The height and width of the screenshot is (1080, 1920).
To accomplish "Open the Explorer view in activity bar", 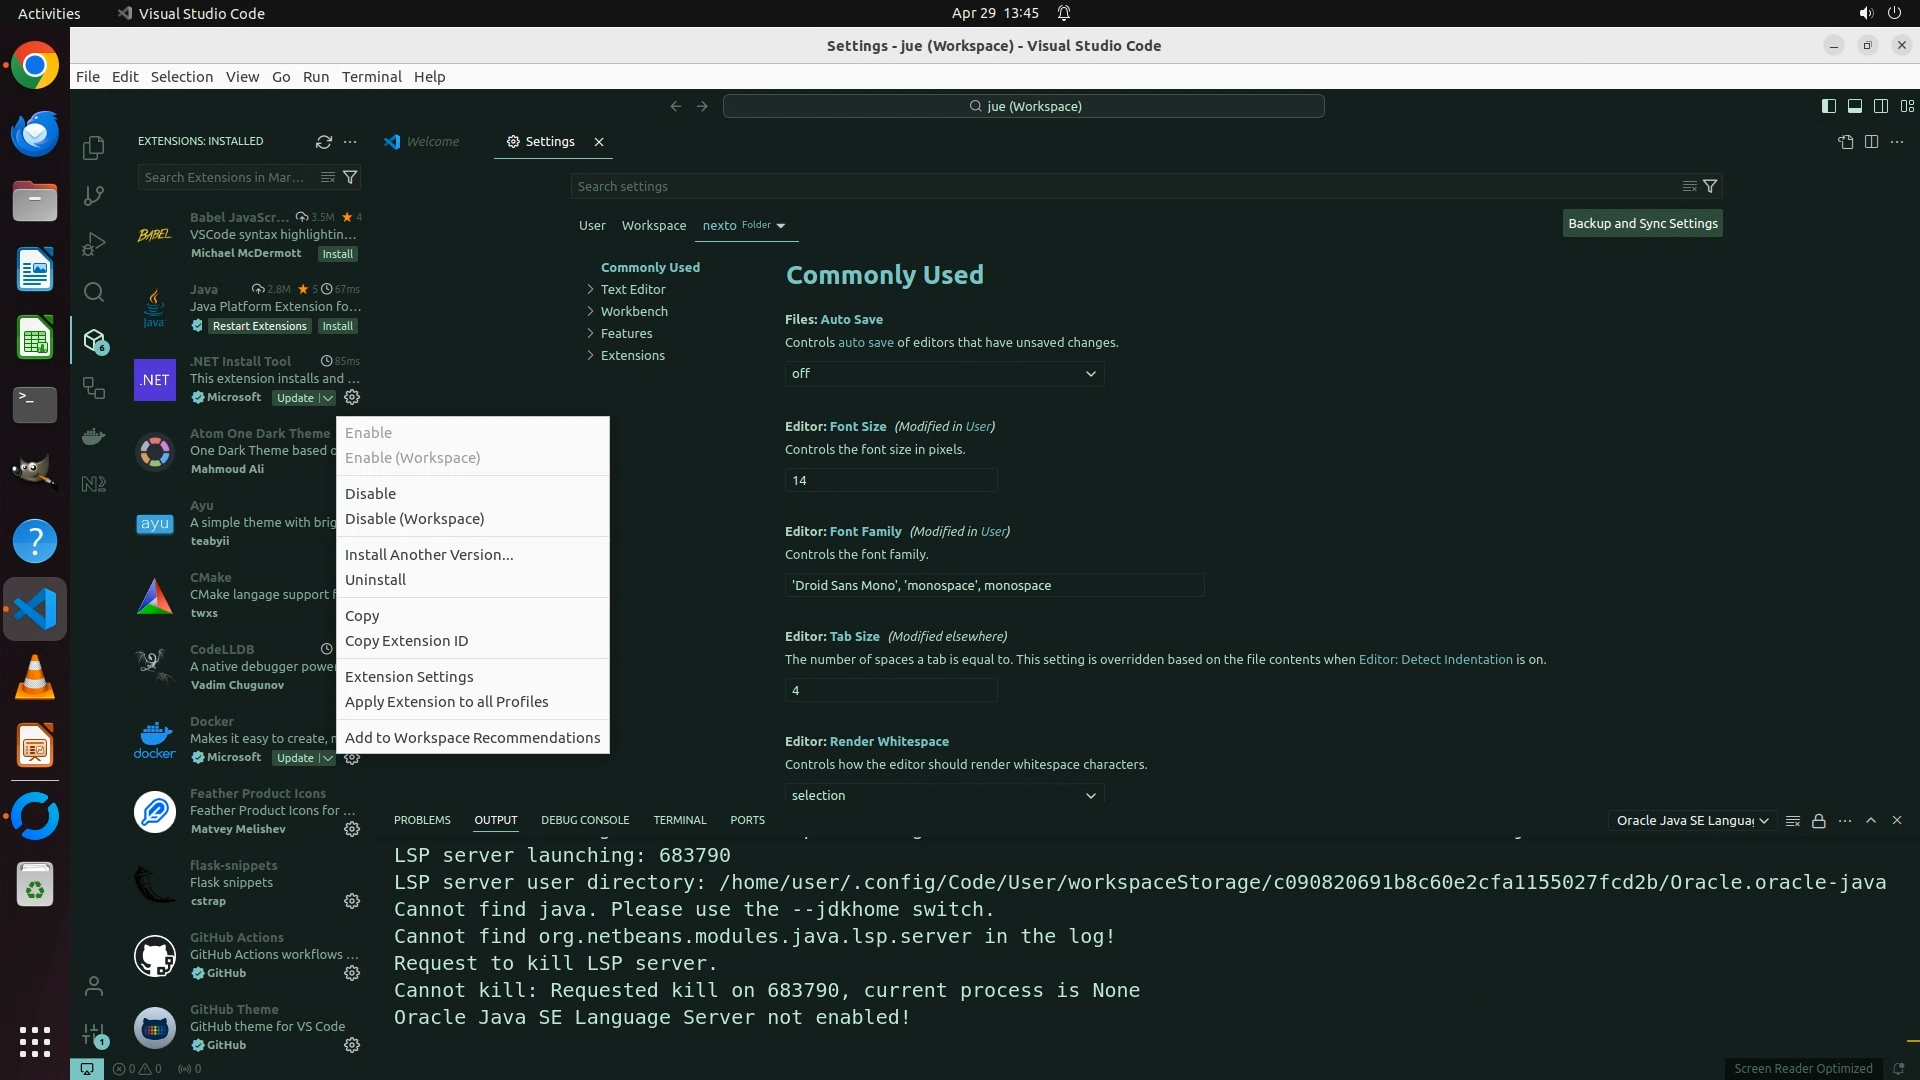I will pyautogui.click(x=94, y=148).
